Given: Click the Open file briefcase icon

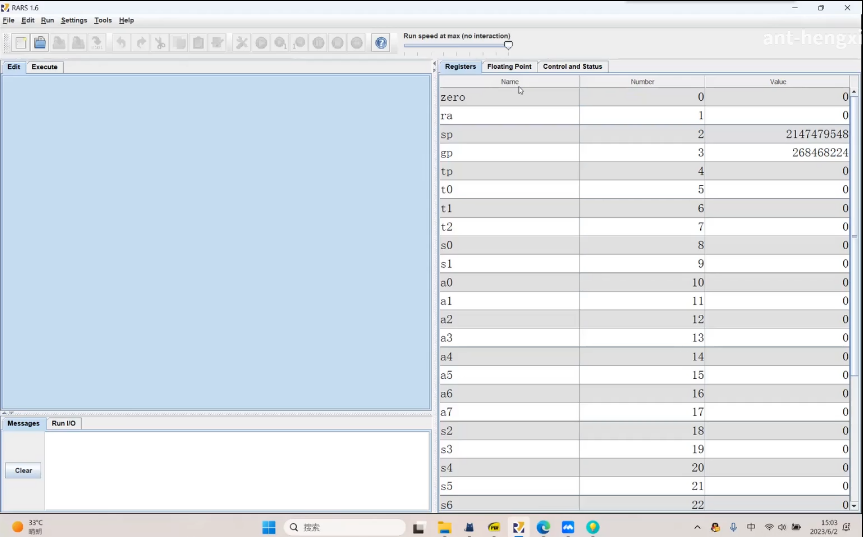Looking at the screenshot, I should point(40,43).
